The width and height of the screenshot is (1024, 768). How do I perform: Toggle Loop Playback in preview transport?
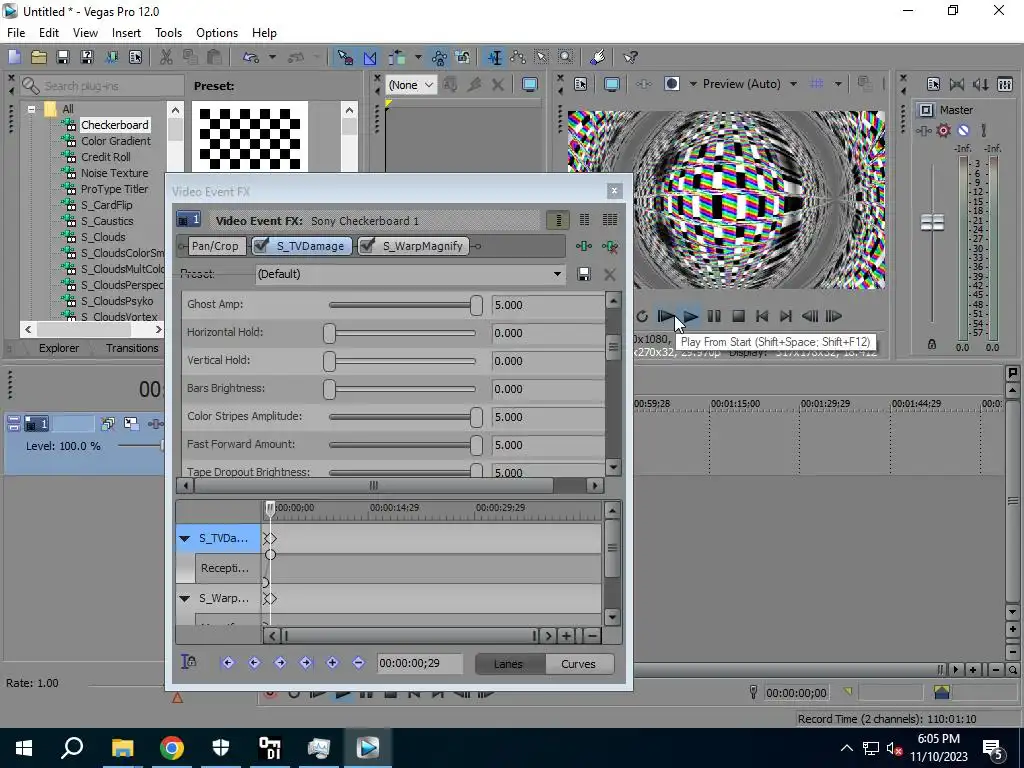coord(642,317)
